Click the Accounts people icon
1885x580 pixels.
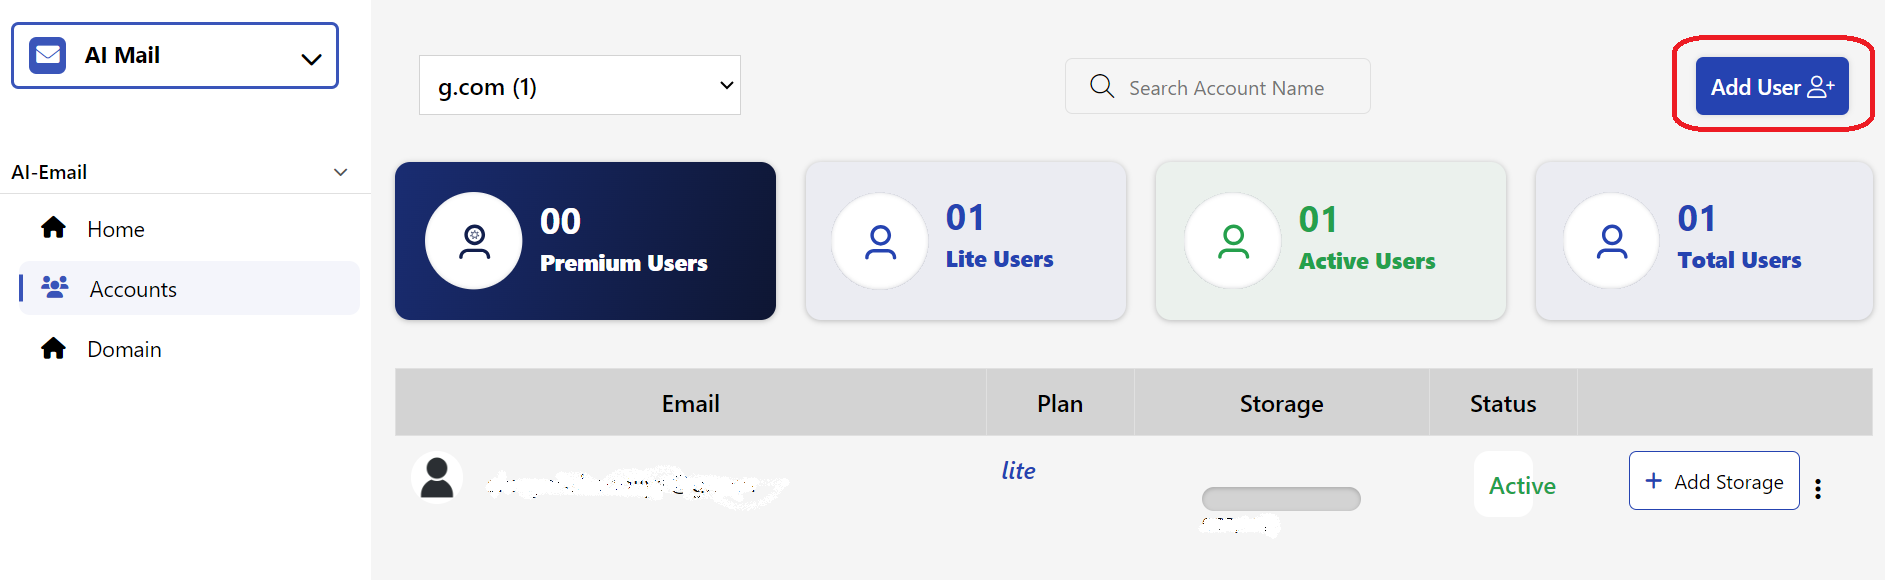coord(55,287)
